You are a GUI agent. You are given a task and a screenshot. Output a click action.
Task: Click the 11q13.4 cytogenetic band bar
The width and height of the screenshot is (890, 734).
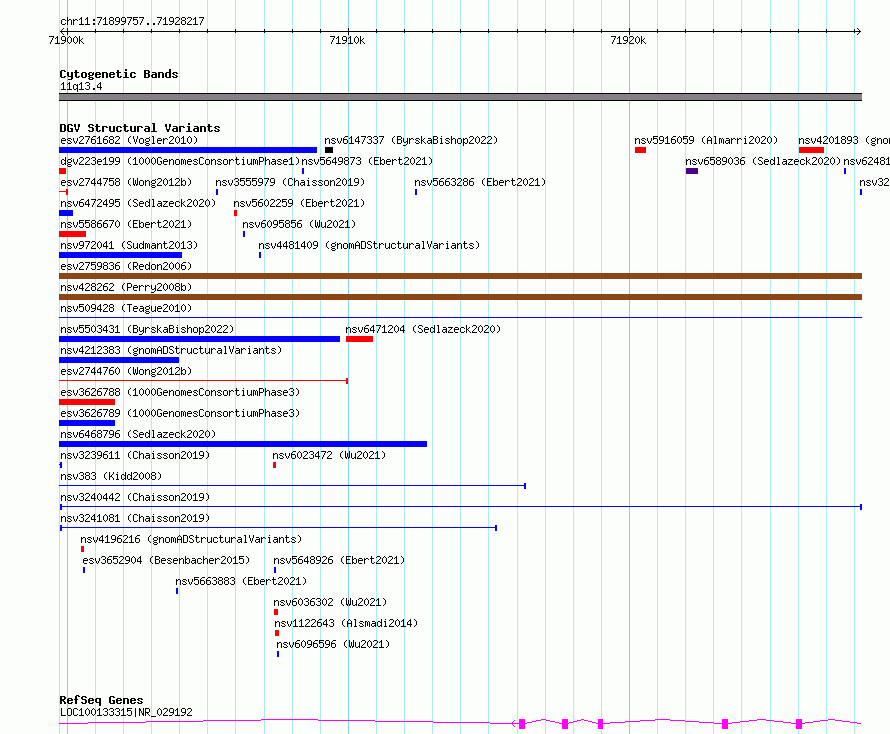tap(460, 97)
